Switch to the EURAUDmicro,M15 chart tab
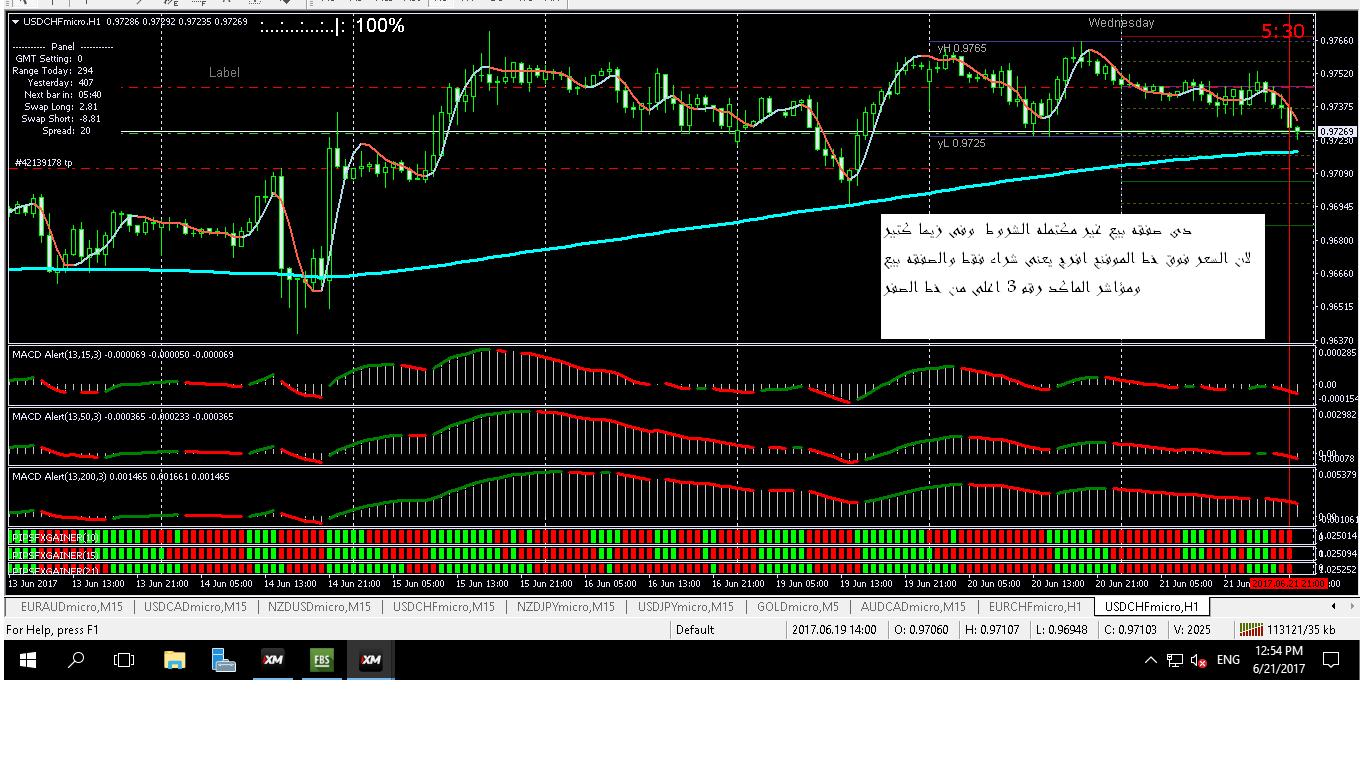The image size is (1360, 768). (71, 607)
